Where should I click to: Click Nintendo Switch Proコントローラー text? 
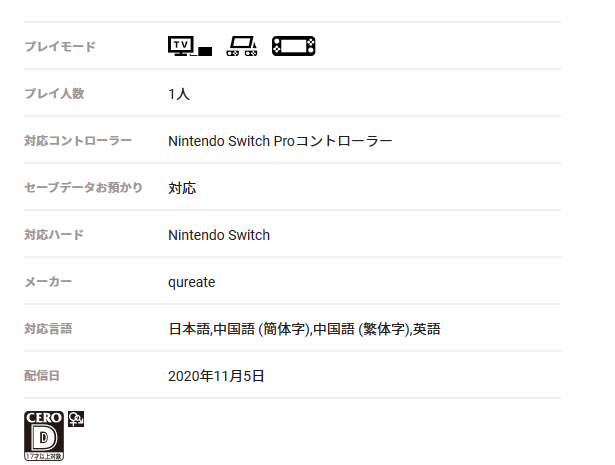(x=280, y=141)
